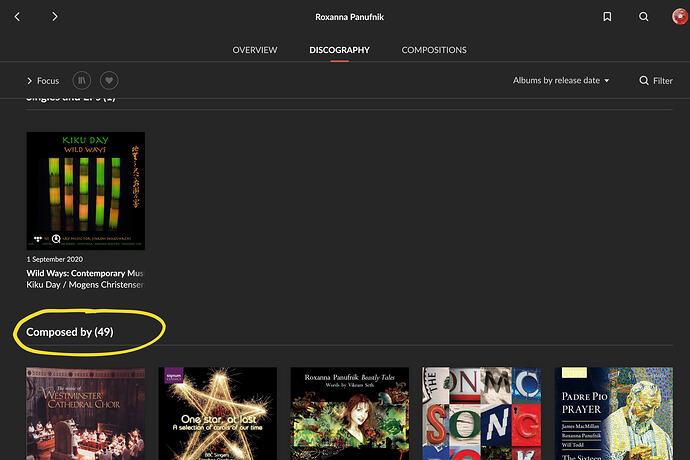The width and height of the screenshot is (690, 460).
Task: Open the One star, at last album
Action: click(x=218, y=414)
